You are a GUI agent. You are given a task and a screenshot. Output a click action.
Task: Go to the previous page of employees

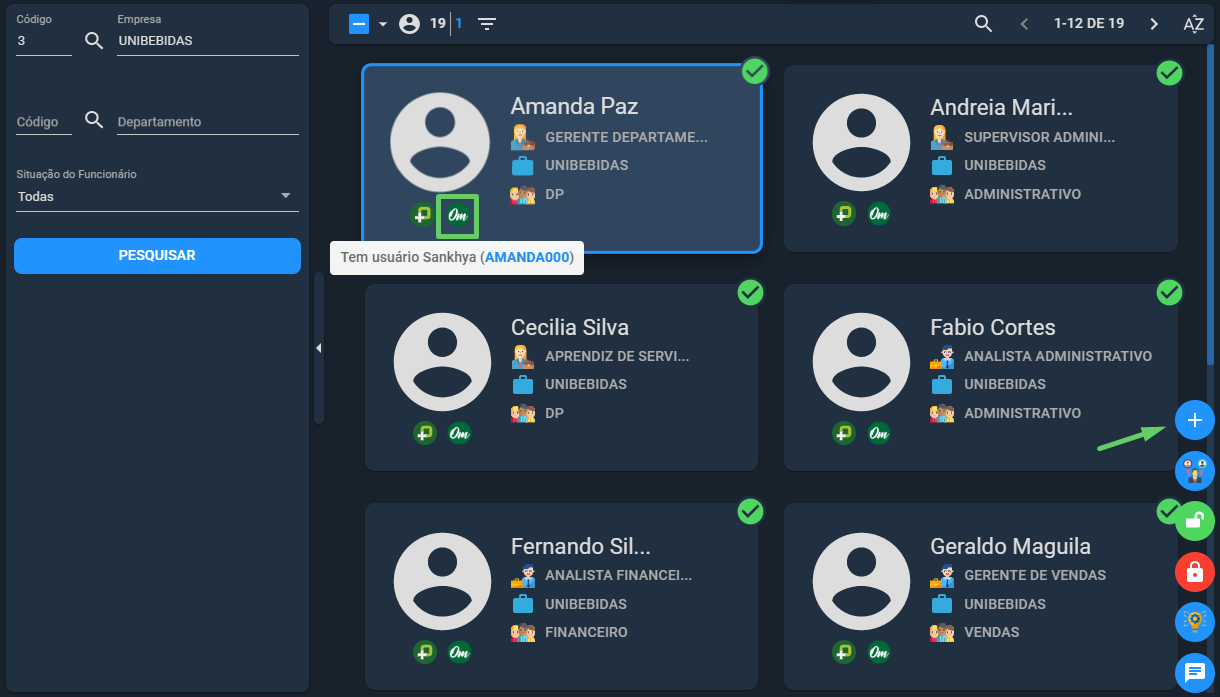click(1024, 24)
